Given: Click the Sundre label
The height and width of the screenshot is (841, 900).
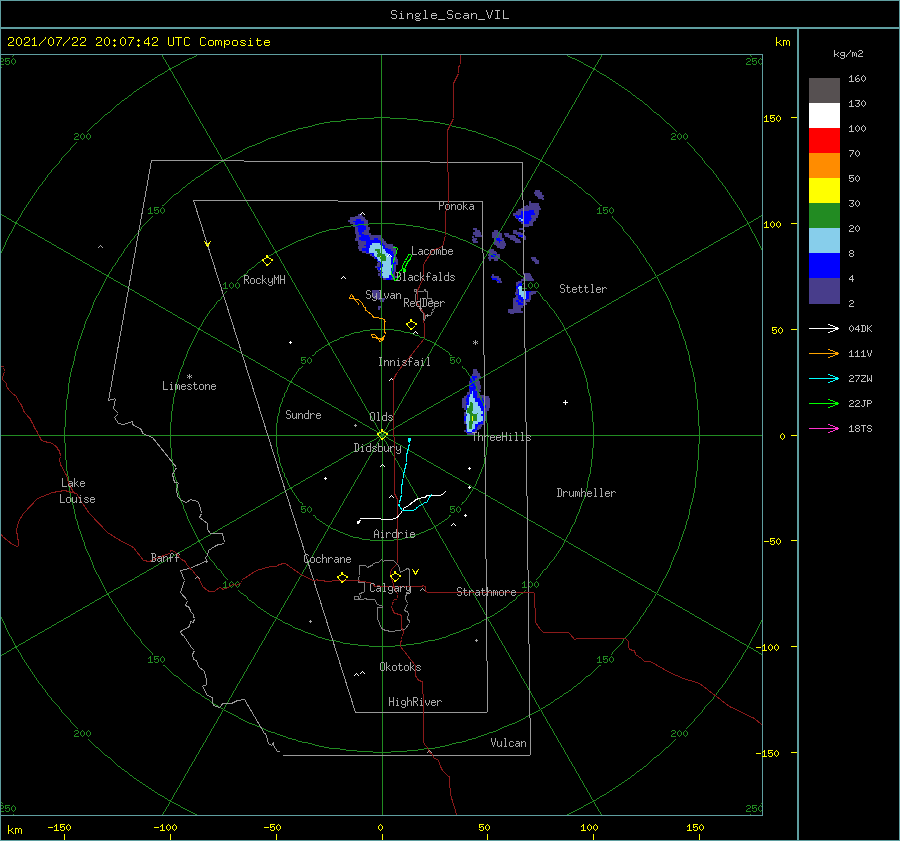Looking at the screenshot, I should [x=303, y=415].
